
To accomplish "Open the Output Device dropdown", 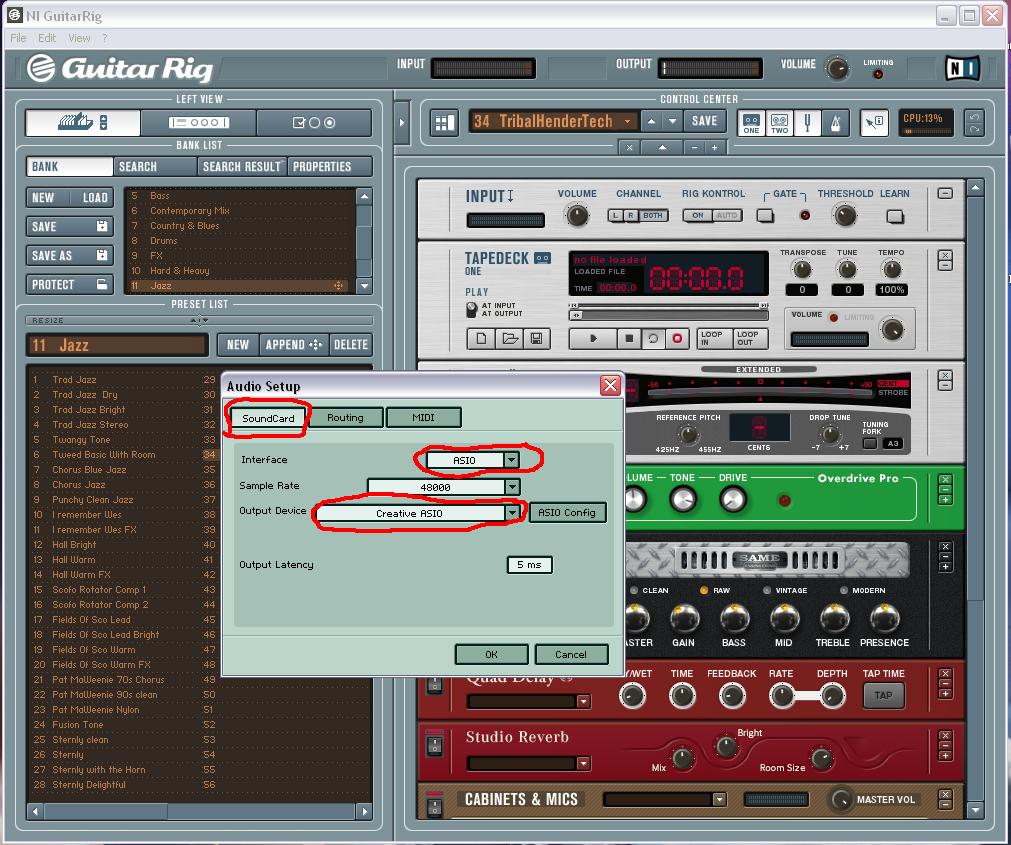I will pyautogui.click(x=512, y=513).
